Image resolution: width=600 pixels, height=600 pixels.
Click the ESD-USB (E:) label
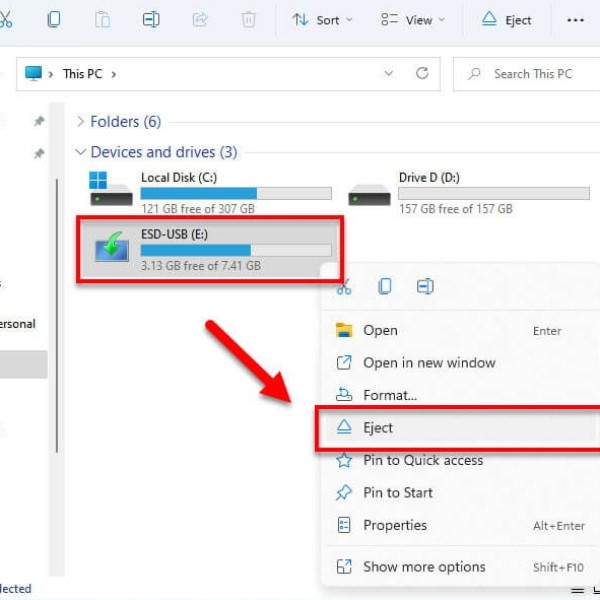(174, 234)
